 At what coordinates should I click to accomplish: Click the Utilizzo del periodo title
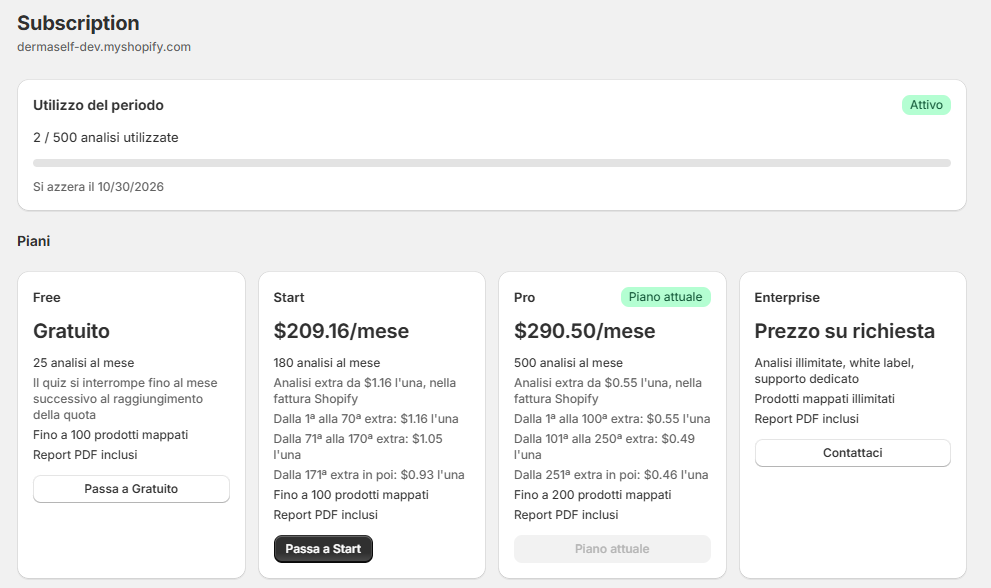click(98, 105)
